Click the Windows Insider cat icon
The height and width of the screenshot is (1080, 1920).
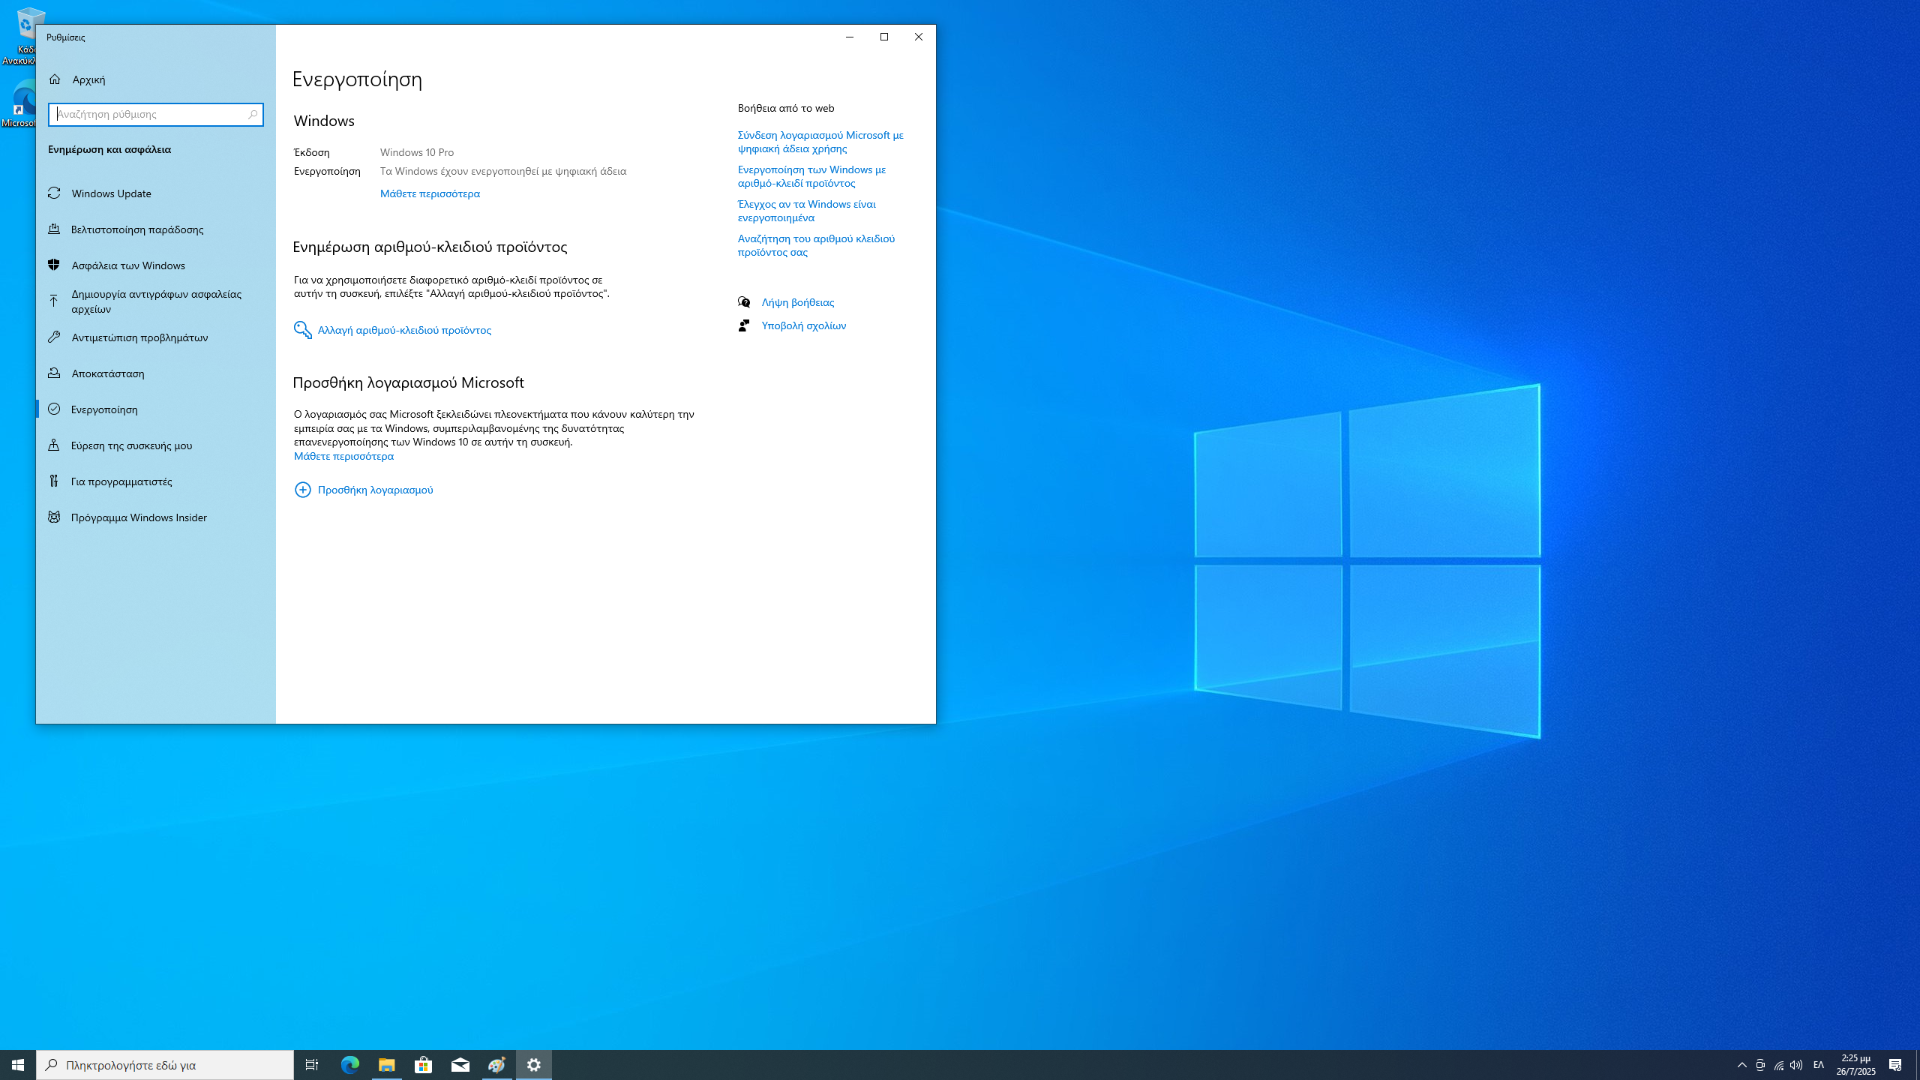coord(54,518)
